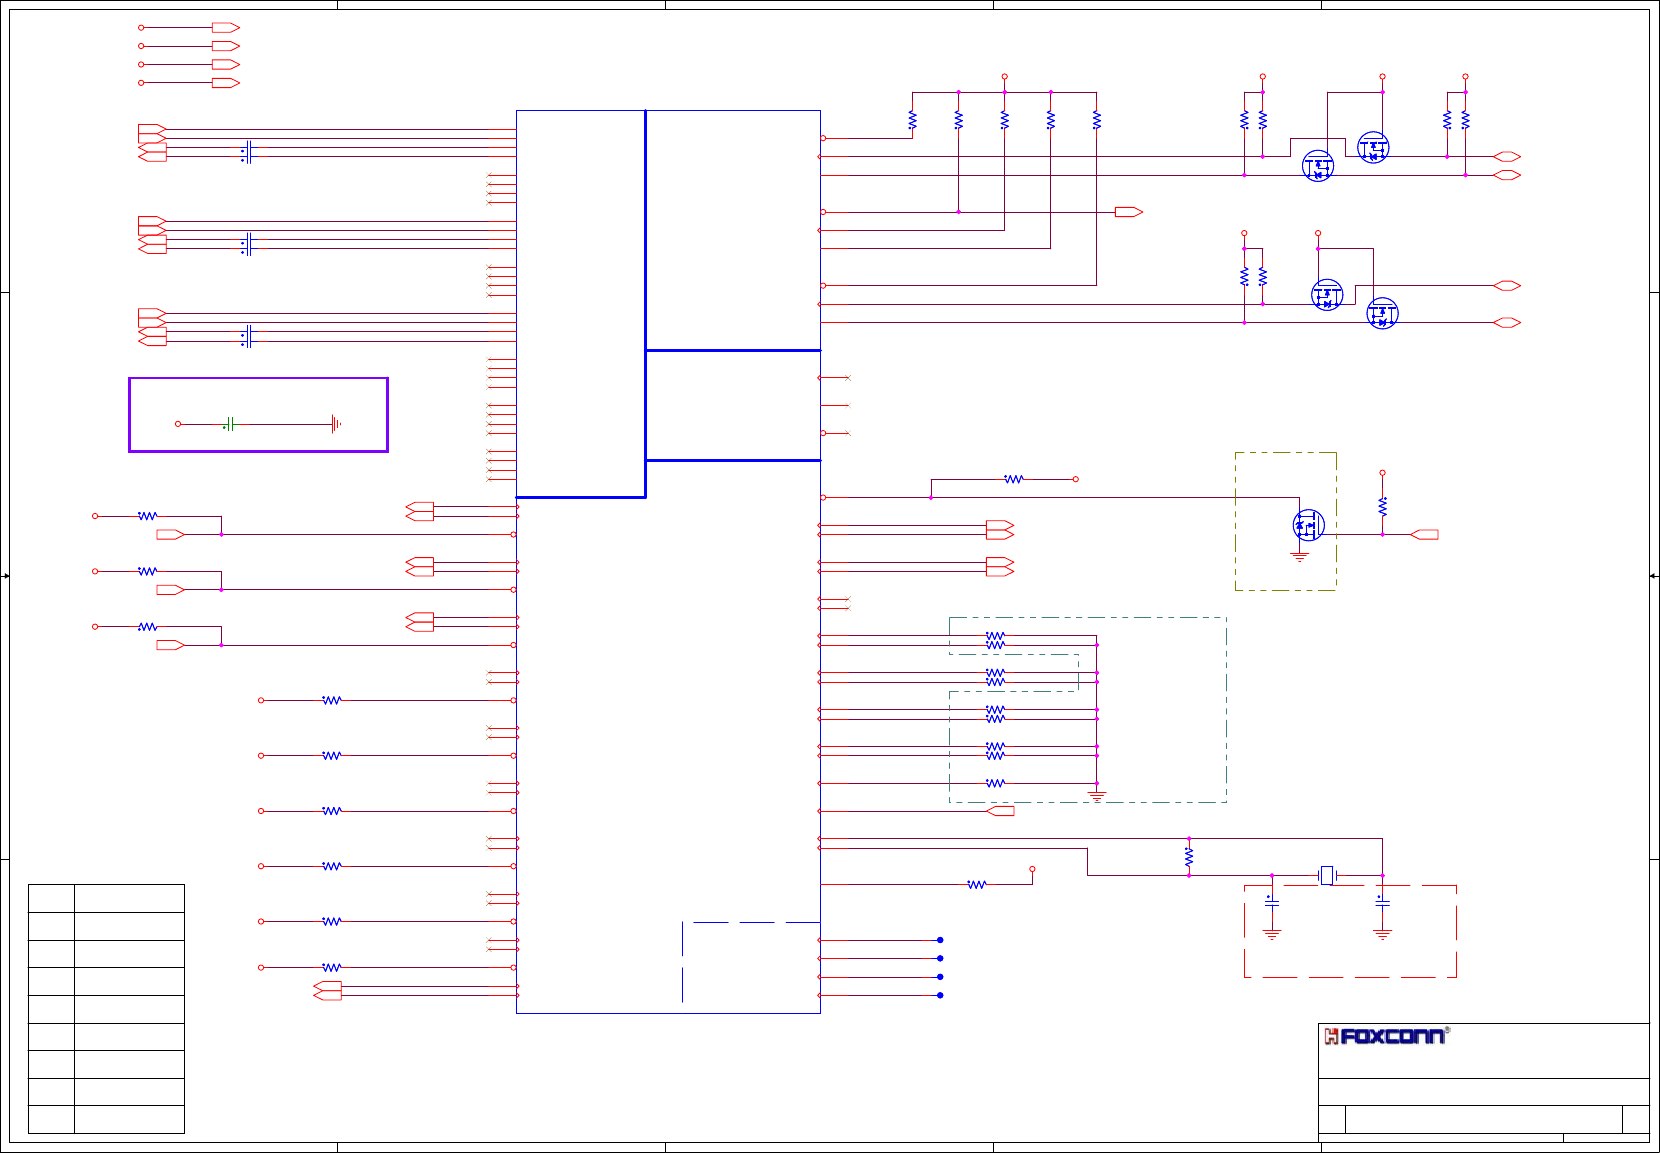Image resolution: width=1660 pixels, height=1153 pixels.
Task: Click the off-page connector right of olive box
Action: [1424, 535]
